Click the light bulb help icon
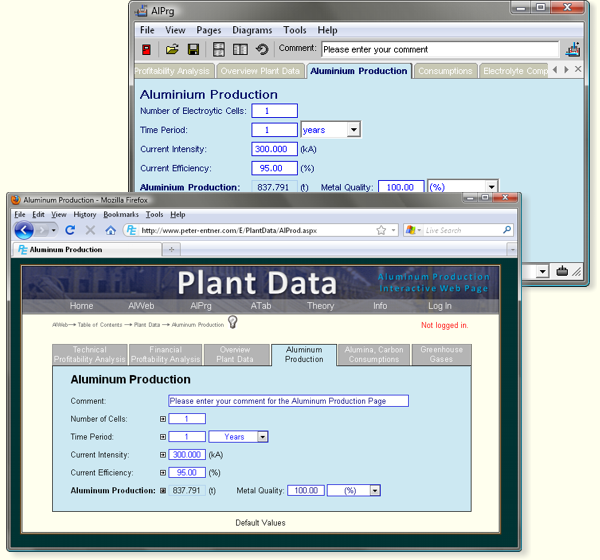Image resolution: width=600 pixels, height=560 pixels. coord(233,322)
